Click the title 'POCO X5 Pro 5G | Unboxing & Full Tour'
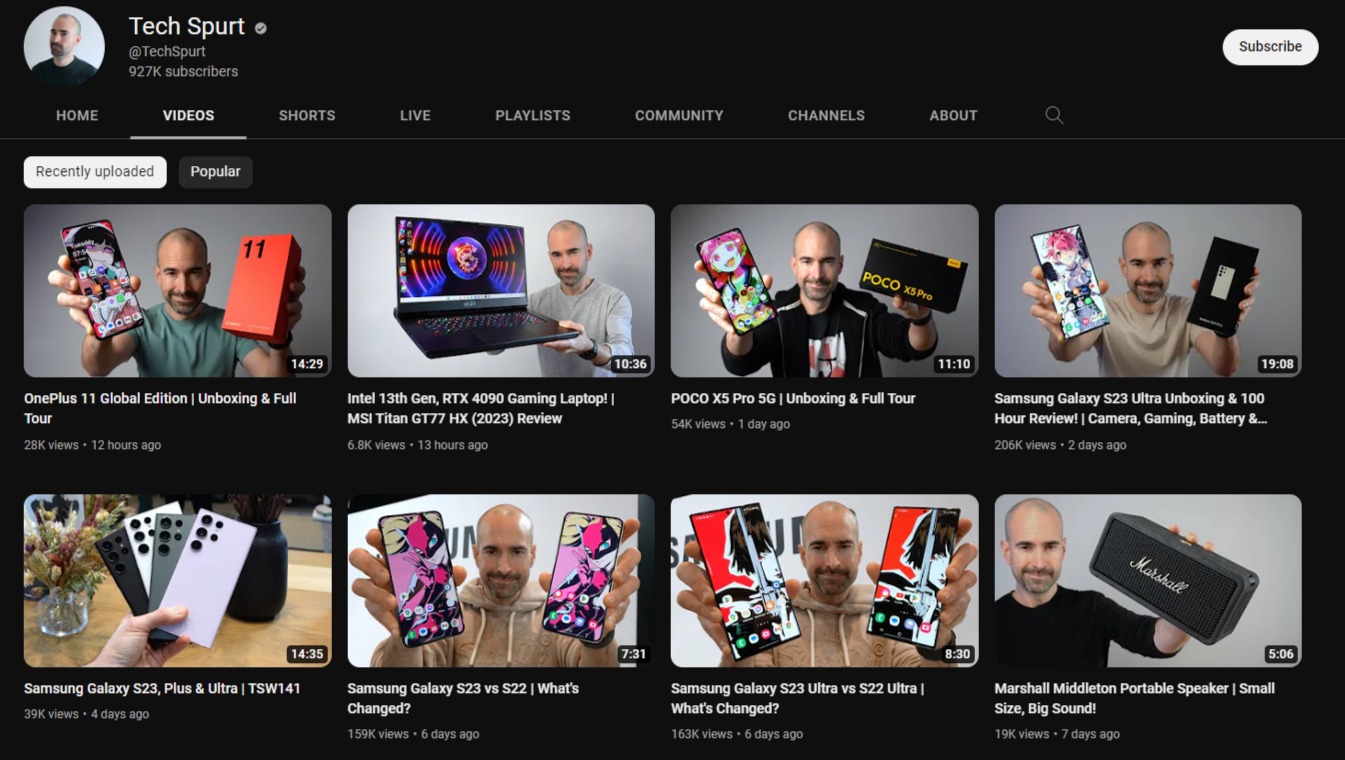This screenshot has height=760, width=1345. point(793,398)
